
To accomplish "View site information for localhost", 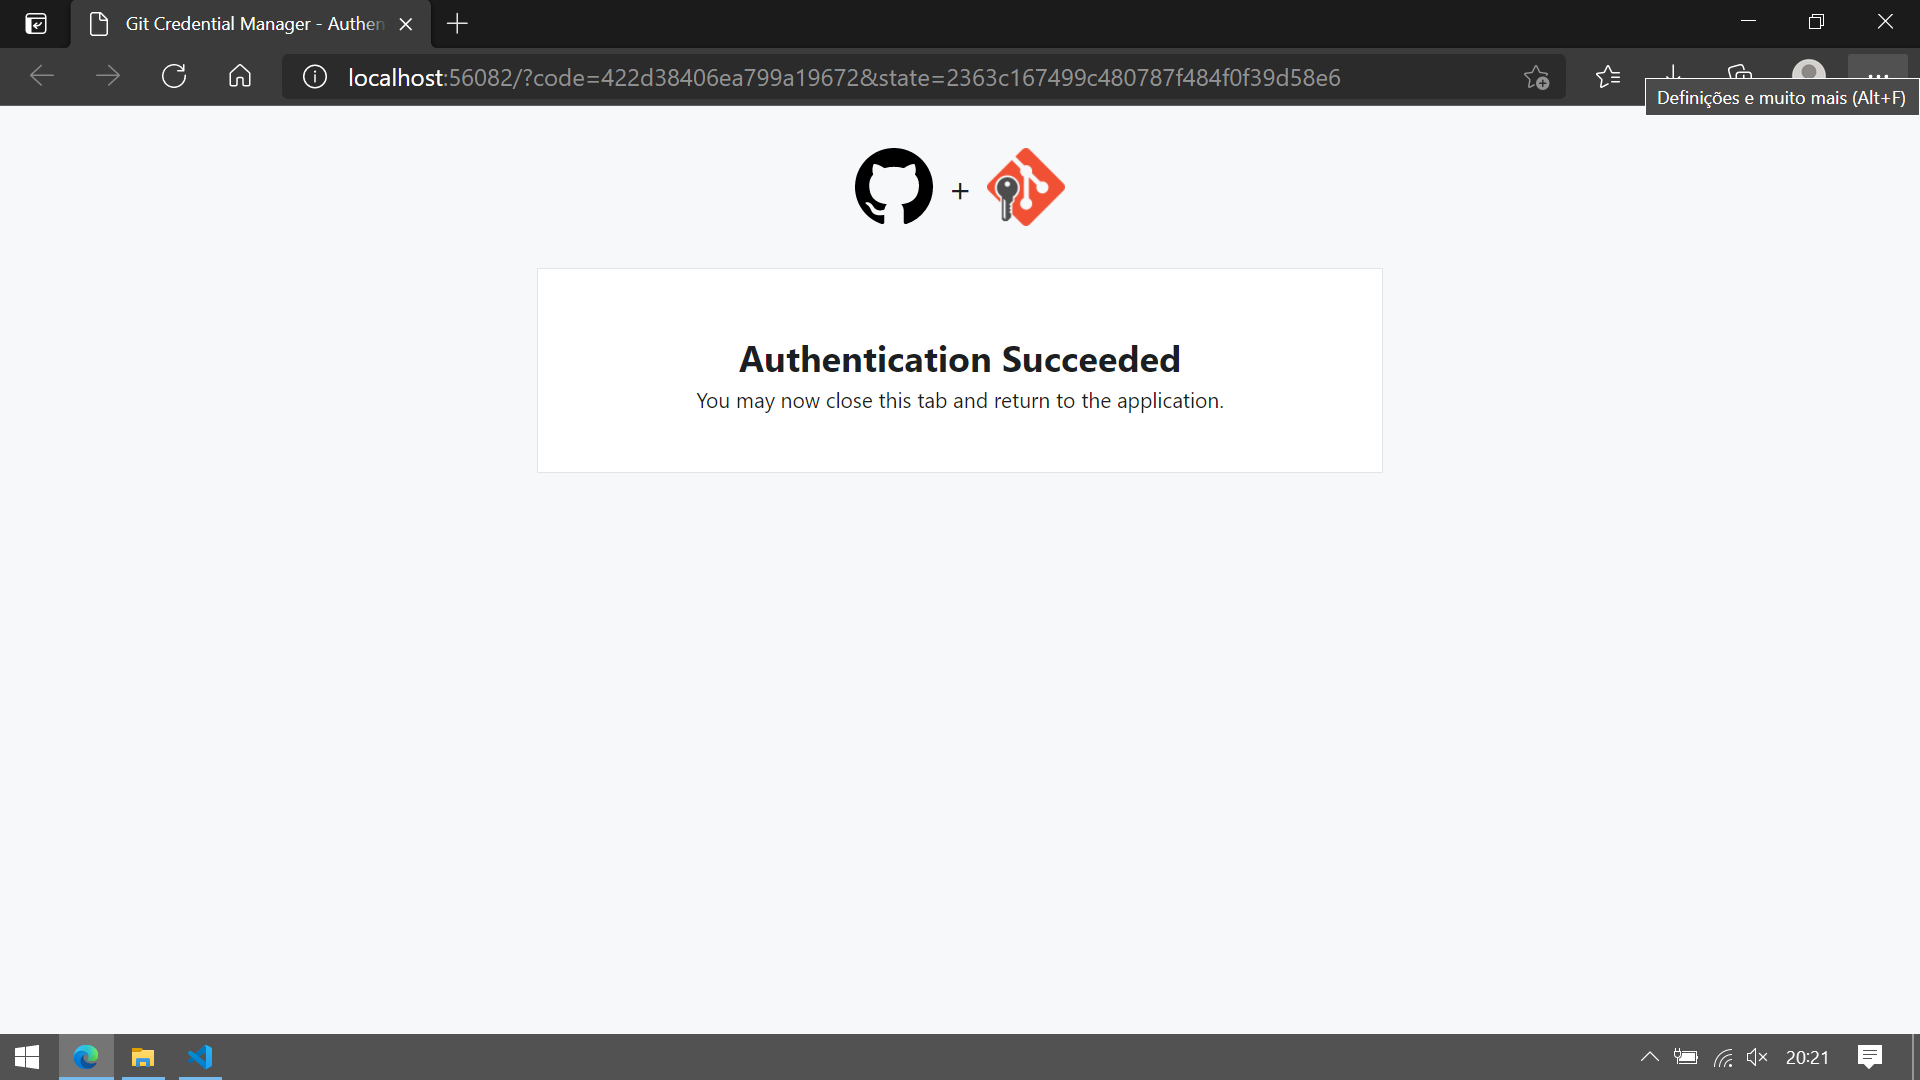I will tap(315, 77).
